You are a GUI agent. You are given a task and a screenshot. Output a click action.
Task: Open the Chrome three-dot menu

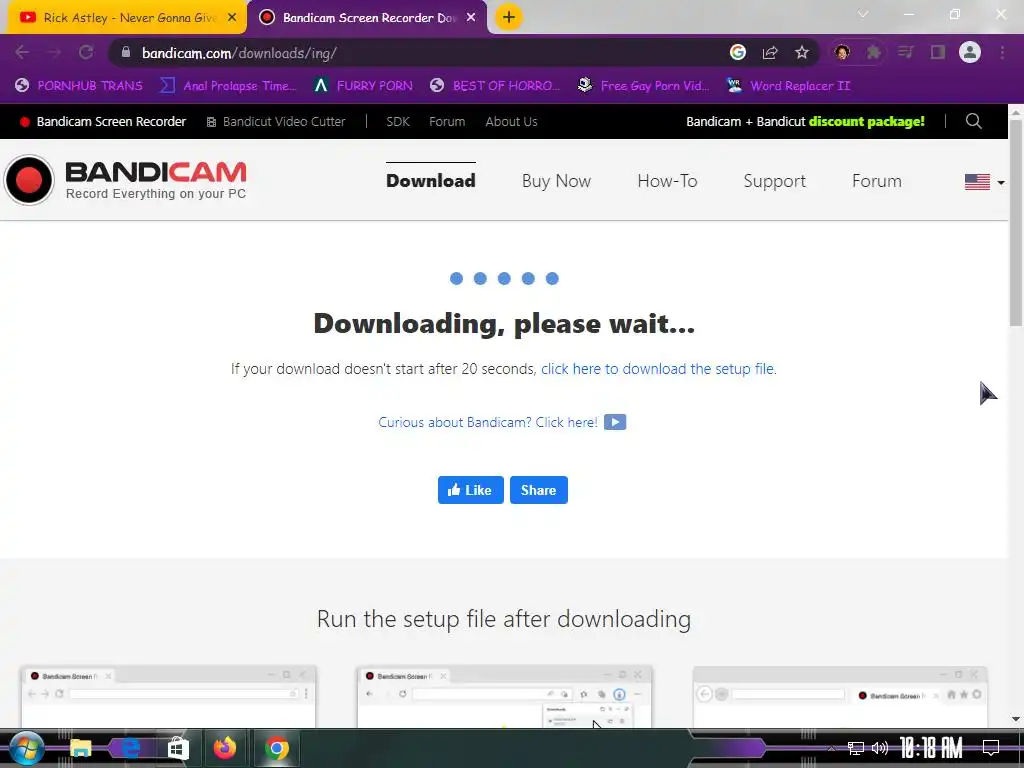(1002, 52)
